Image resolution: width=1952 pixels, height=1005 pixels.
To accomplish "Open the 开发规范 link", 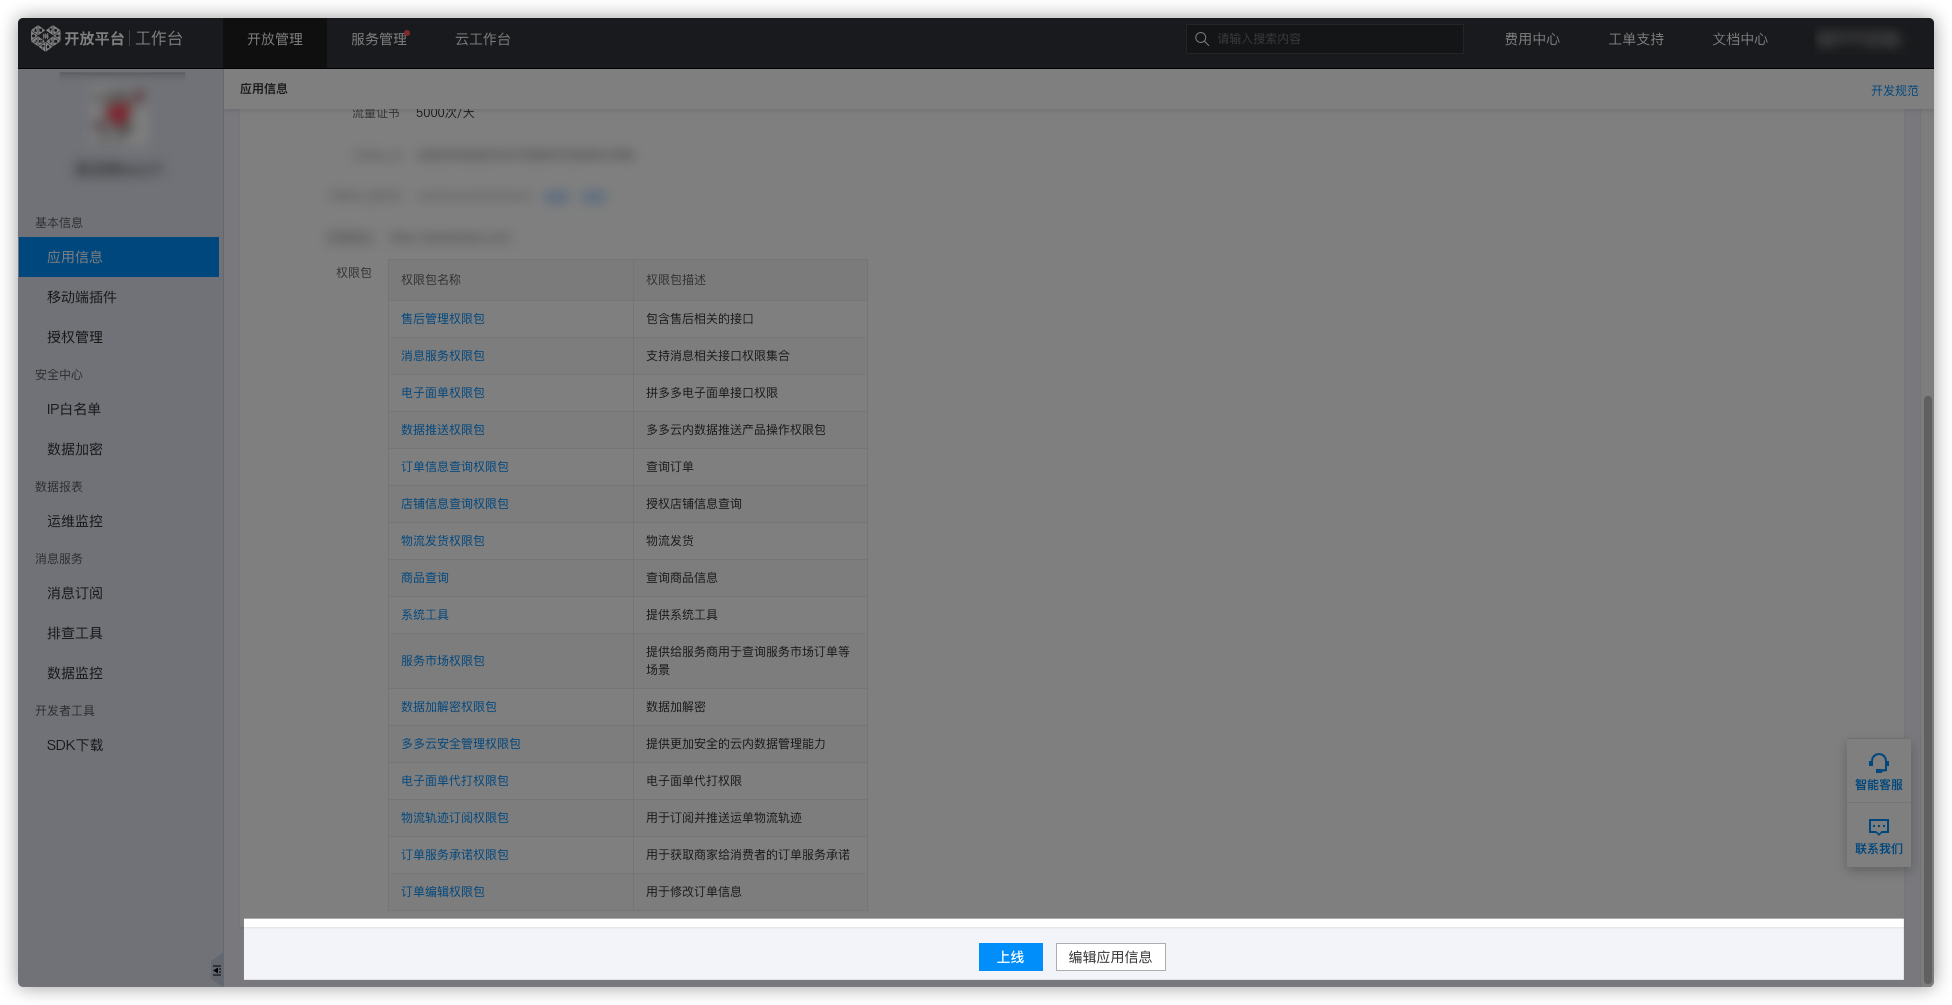I will (x=1894, y=90).
